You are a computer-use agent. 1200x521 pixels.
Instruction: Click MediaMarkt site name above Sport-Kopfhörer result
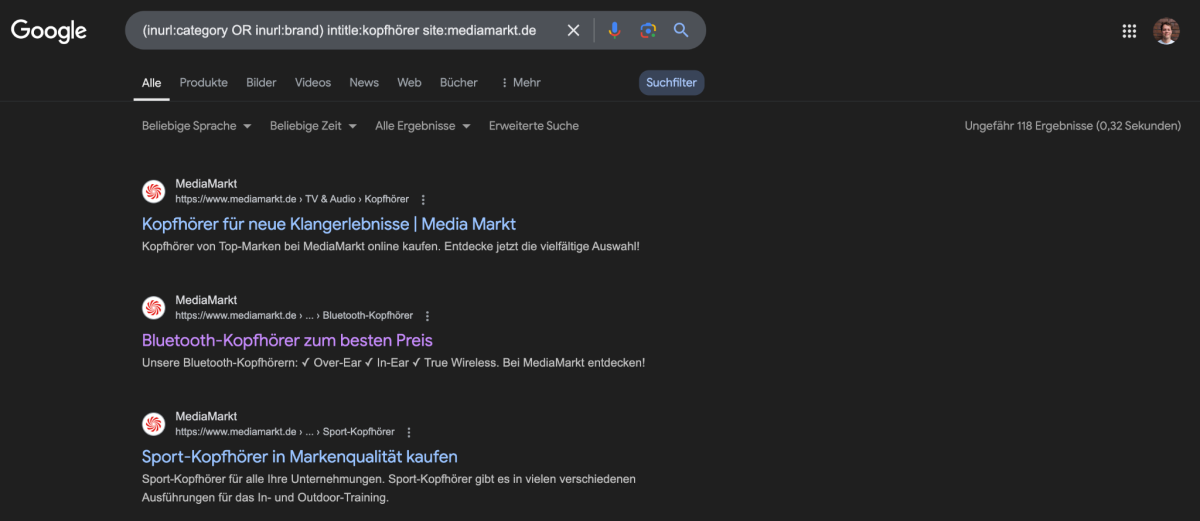pos(206,416)
